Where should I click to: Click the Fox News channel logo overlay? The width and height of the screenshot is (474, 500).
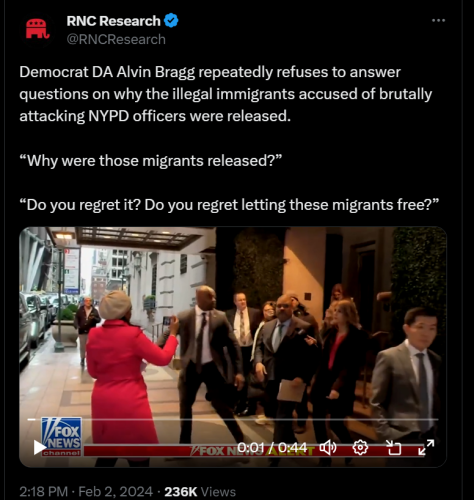coord(61,436)
